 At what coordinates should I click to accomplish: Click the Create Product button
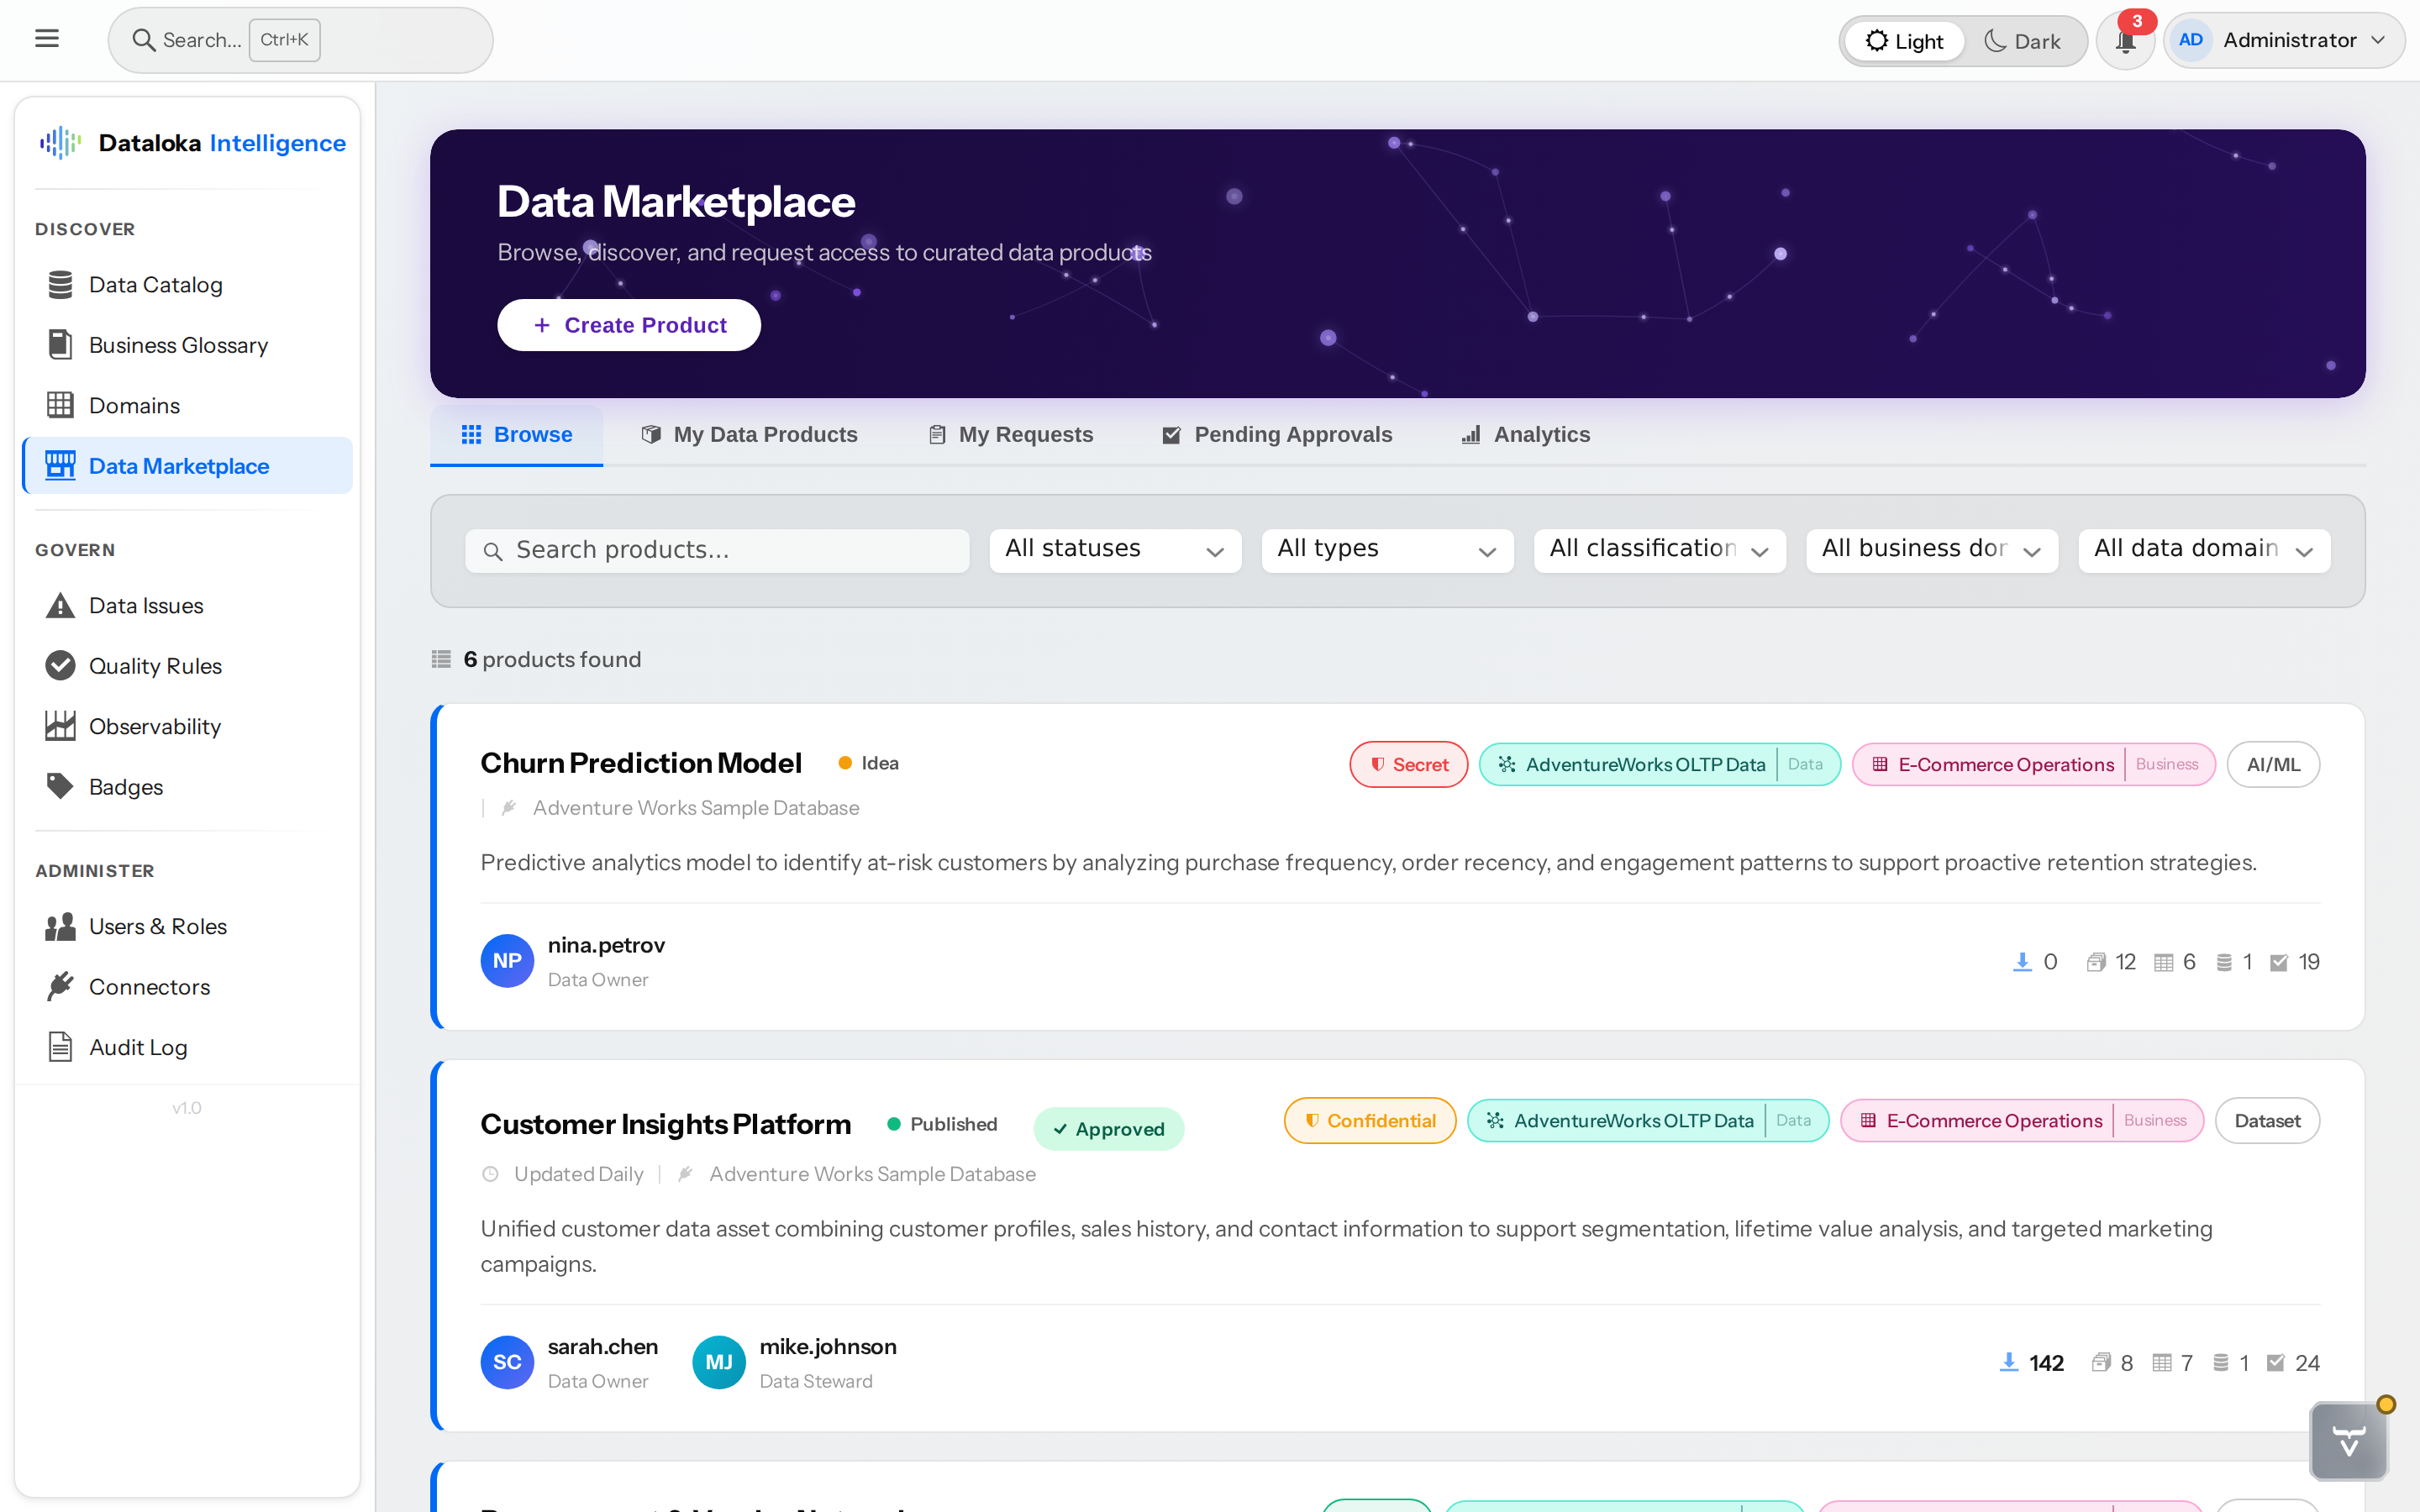[628, 324]
